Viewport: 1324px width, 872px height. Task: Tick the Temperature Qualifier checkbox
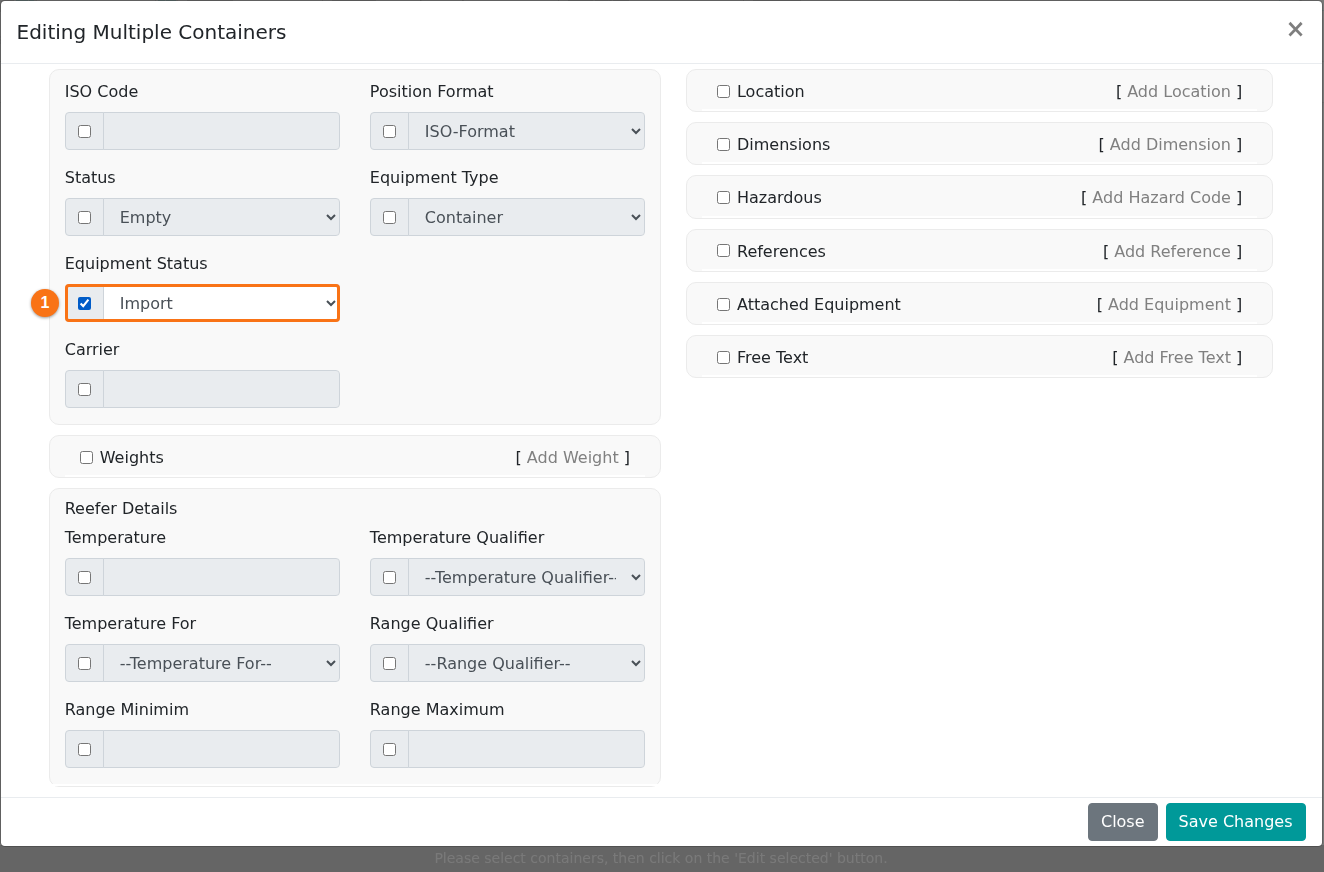click(x=389, y=577)
